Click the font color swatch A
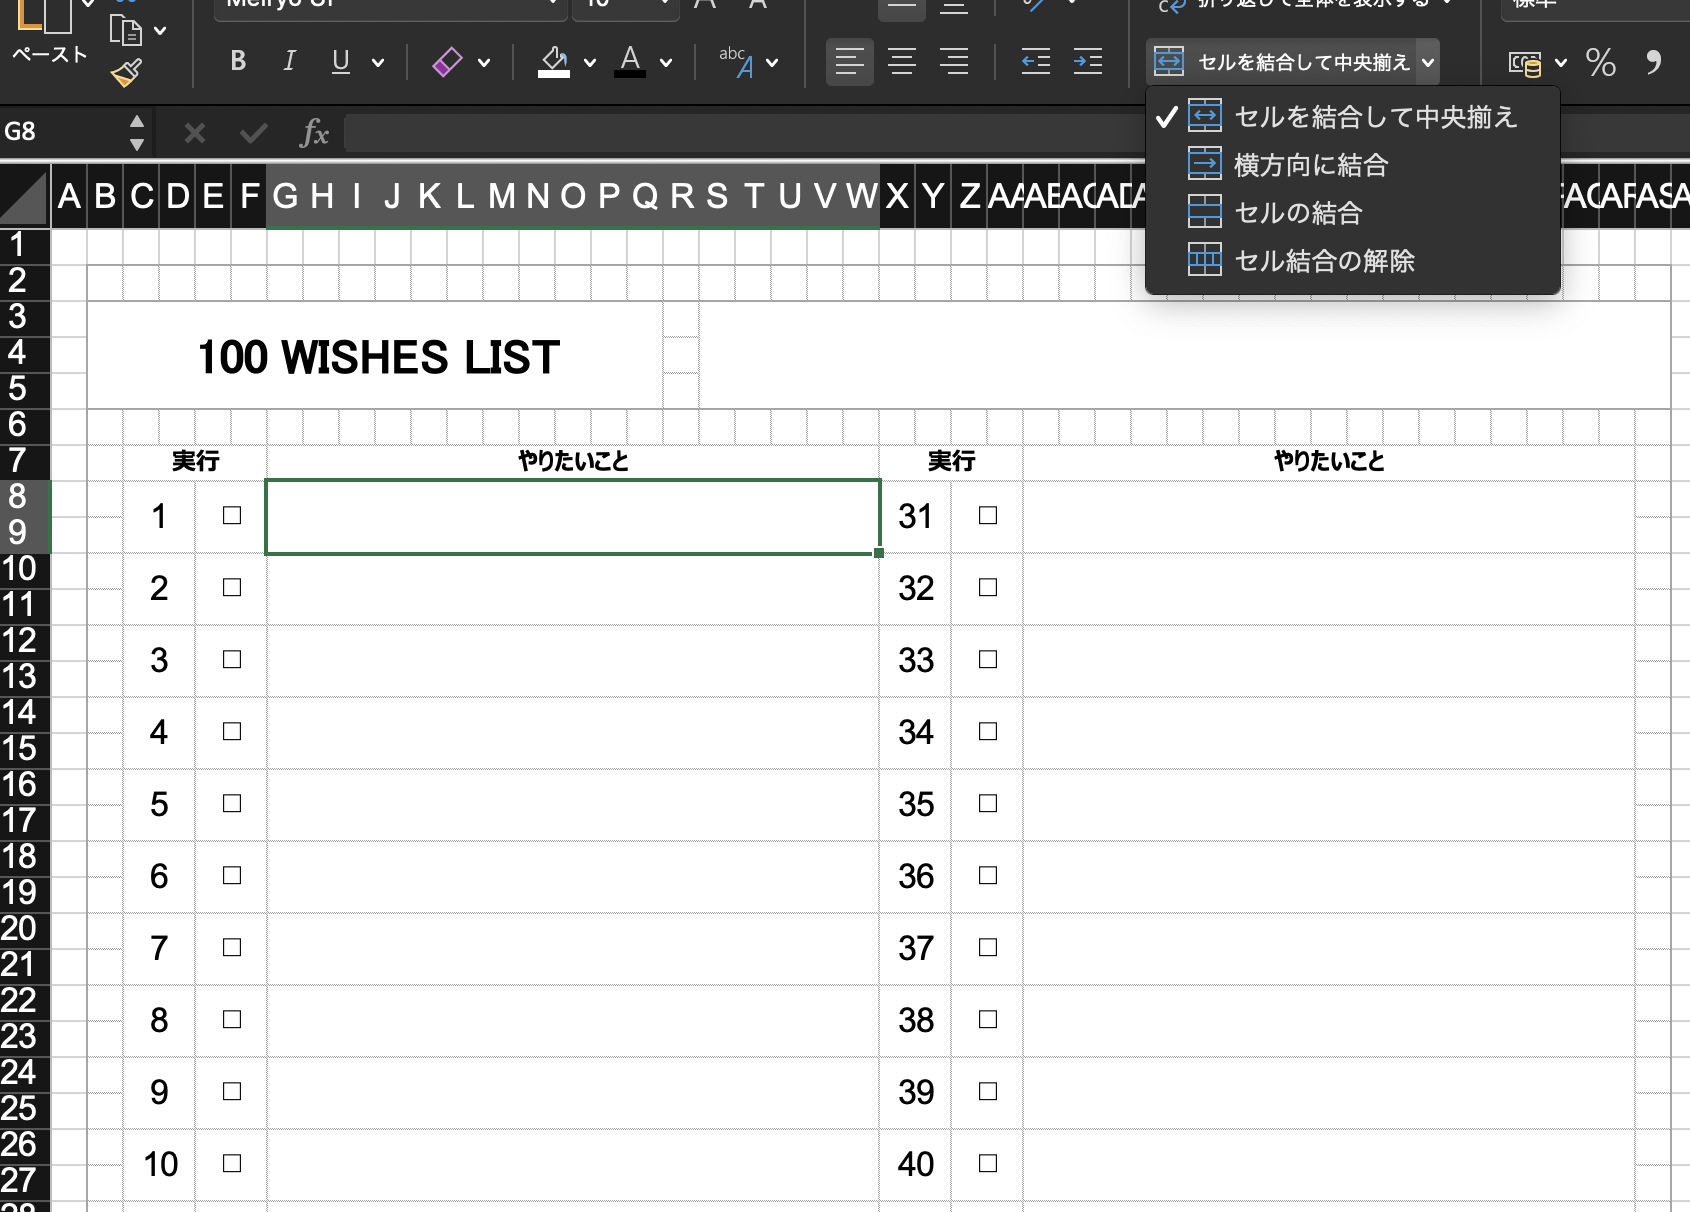1690x1212 pixels. 630,62
